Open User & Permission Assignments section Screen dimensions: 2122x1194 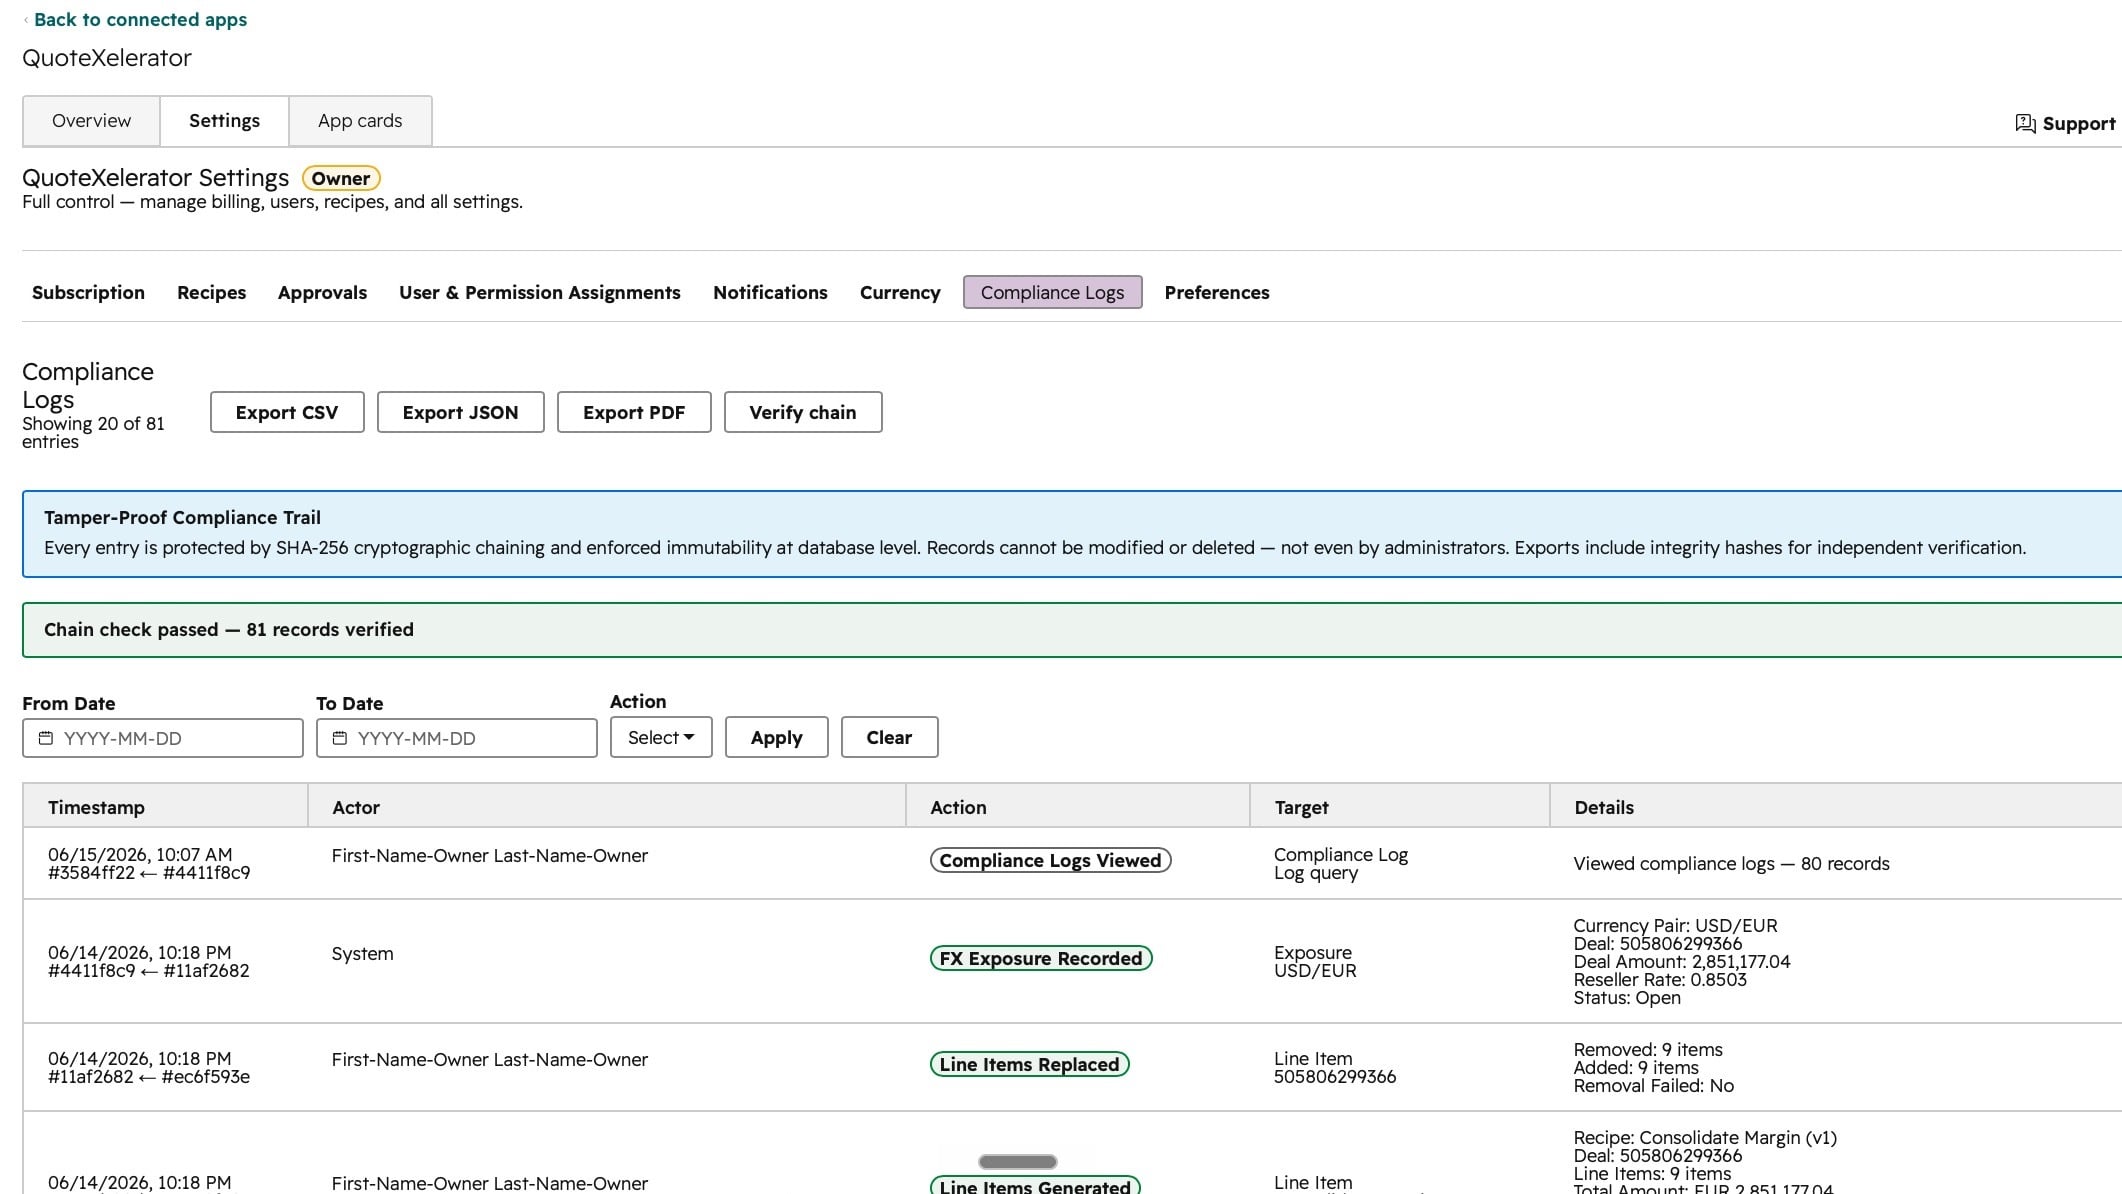point(540,293)
